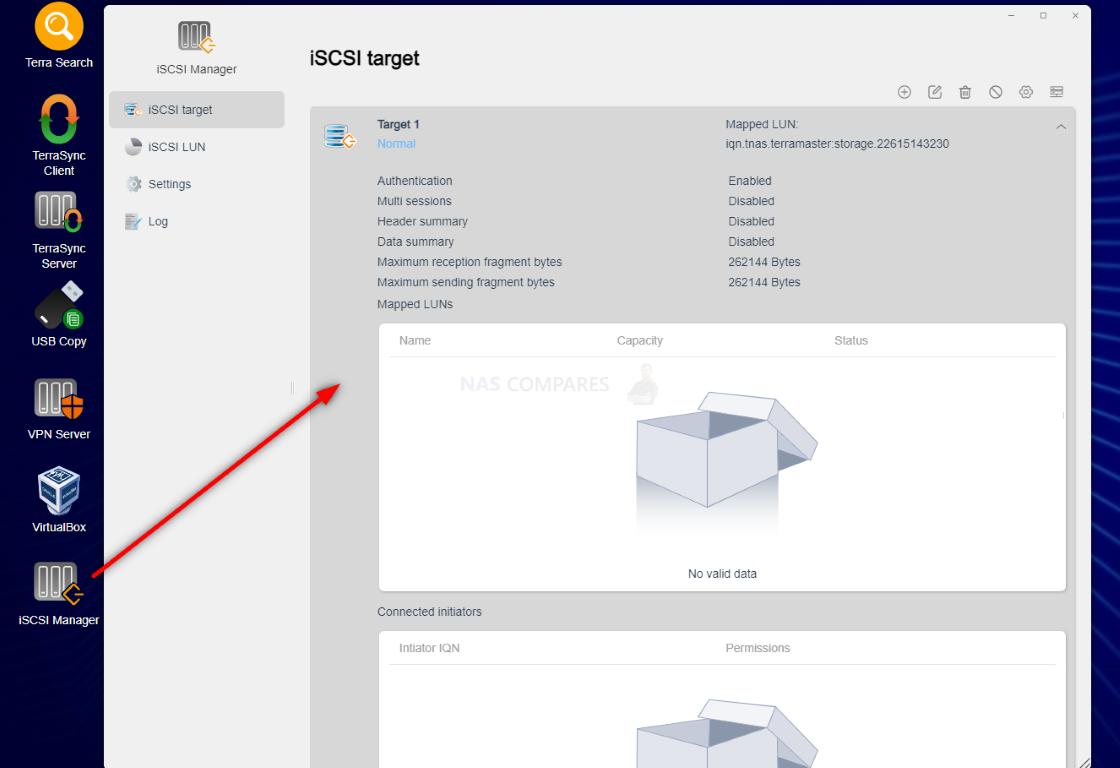The height and width of the screenshot is (768, 1120).
Task: Open the iSCSI LUN section
Action: click(x=196, y=146)
